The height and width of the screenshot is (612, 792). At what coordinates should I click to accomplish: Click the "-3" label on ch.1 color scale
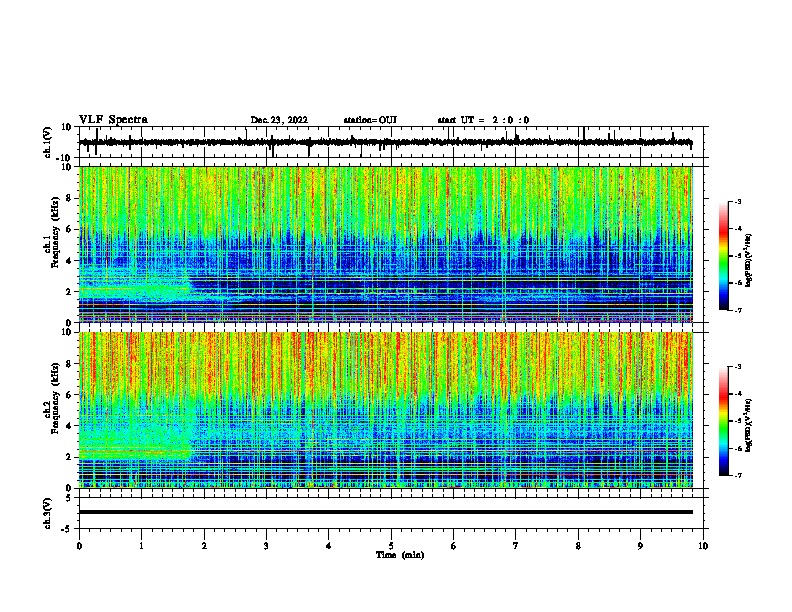(737, 201)
